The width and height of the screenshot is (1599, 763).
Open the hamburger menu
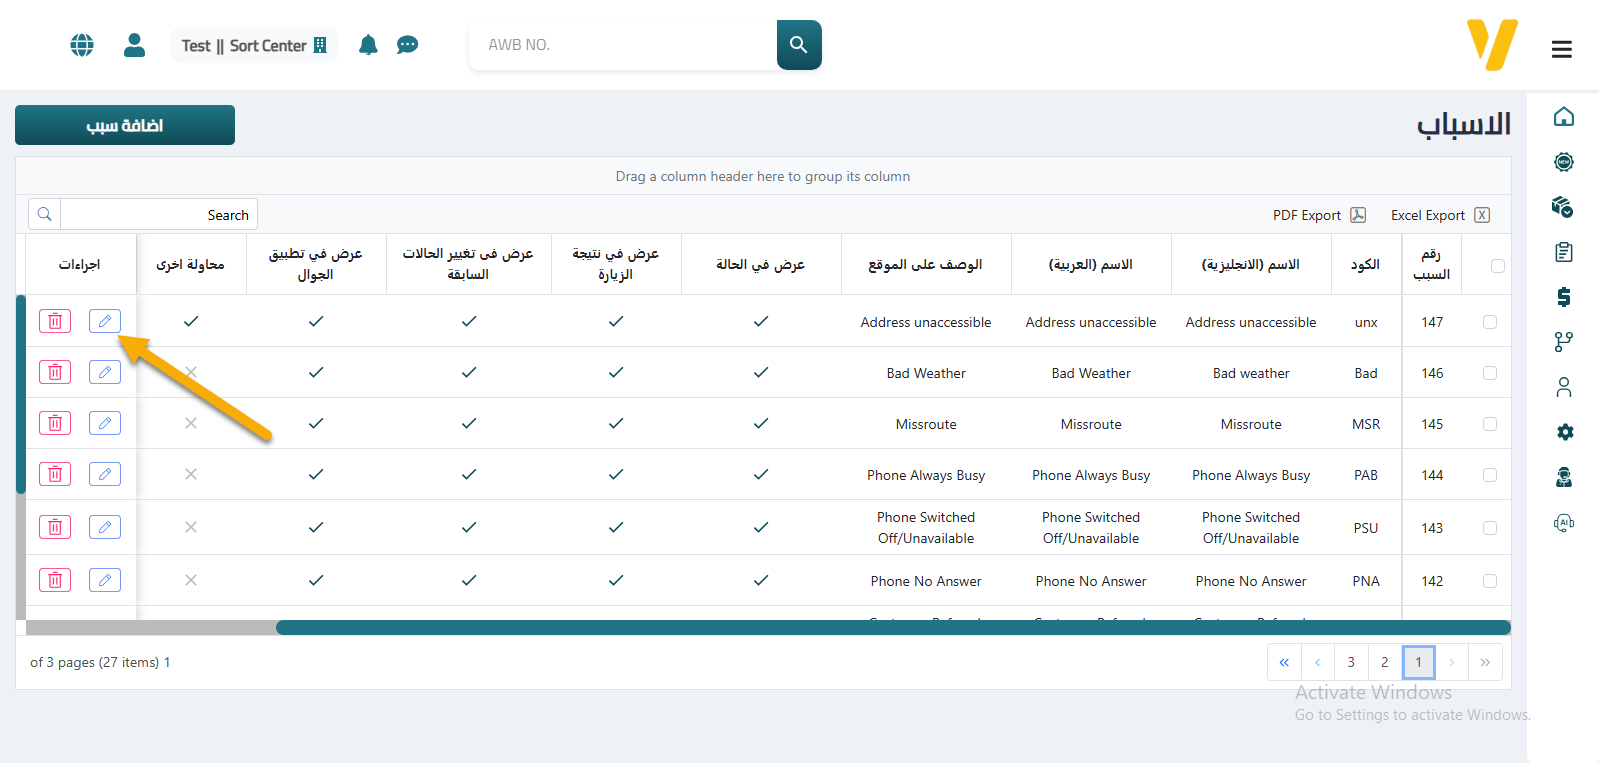tap(1561, 49)
